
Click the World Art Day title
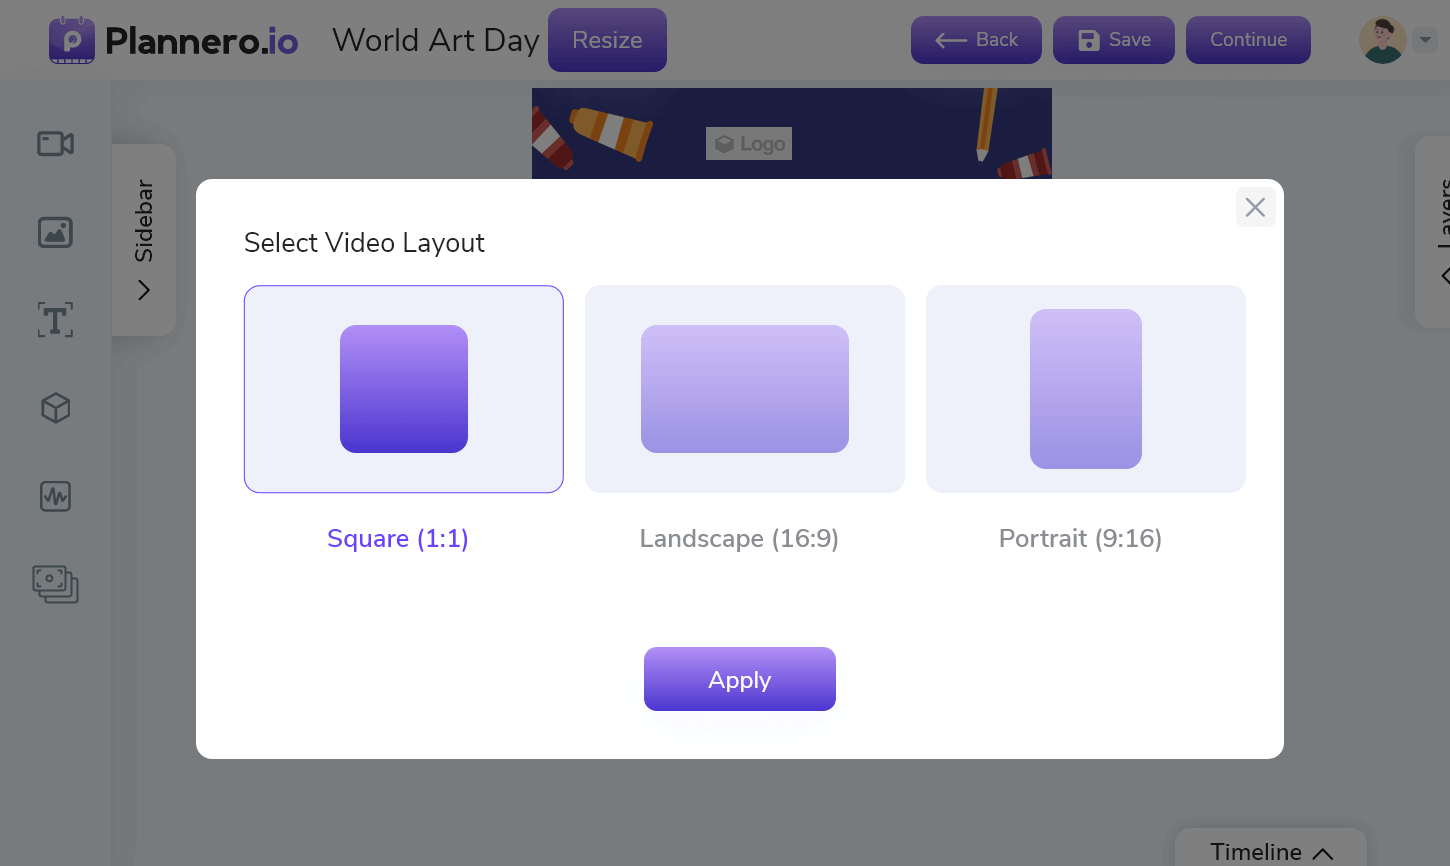click(x=436, y=40)
